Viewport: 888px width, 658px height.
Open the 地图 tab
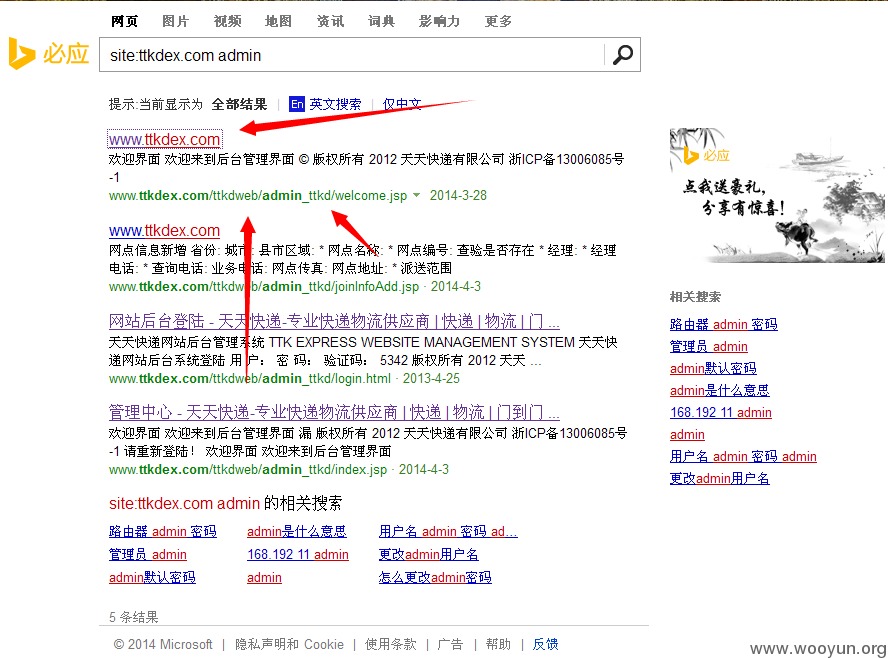278,22
